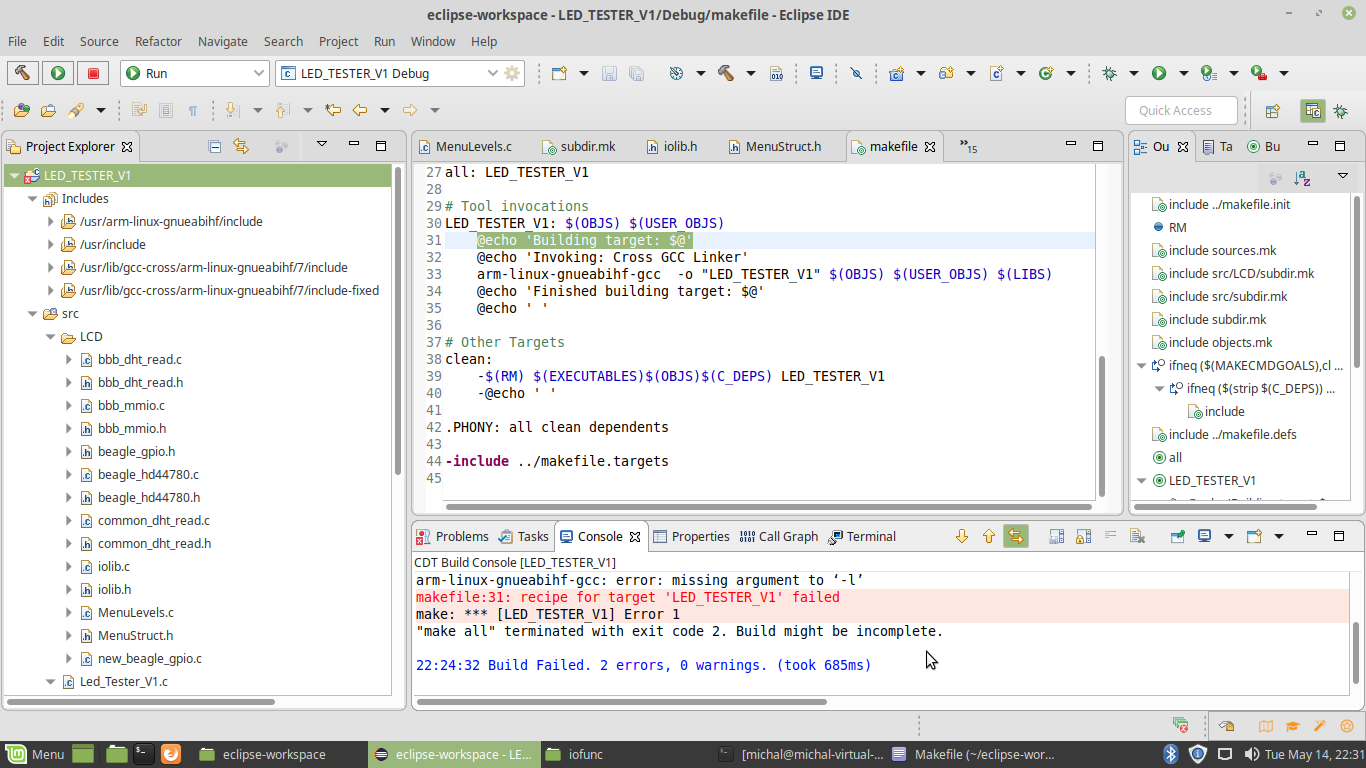1366x768 pixels.
Task: Switch to the Problems tab
Action: pos(452,537)
